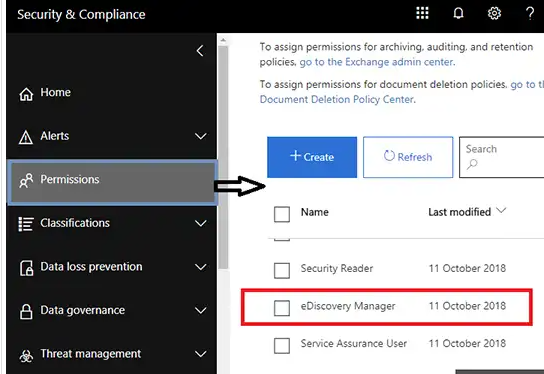The height and width of the screenshot is (374, 544).
Task: Open the notifications bell
Action: point(458,13)
